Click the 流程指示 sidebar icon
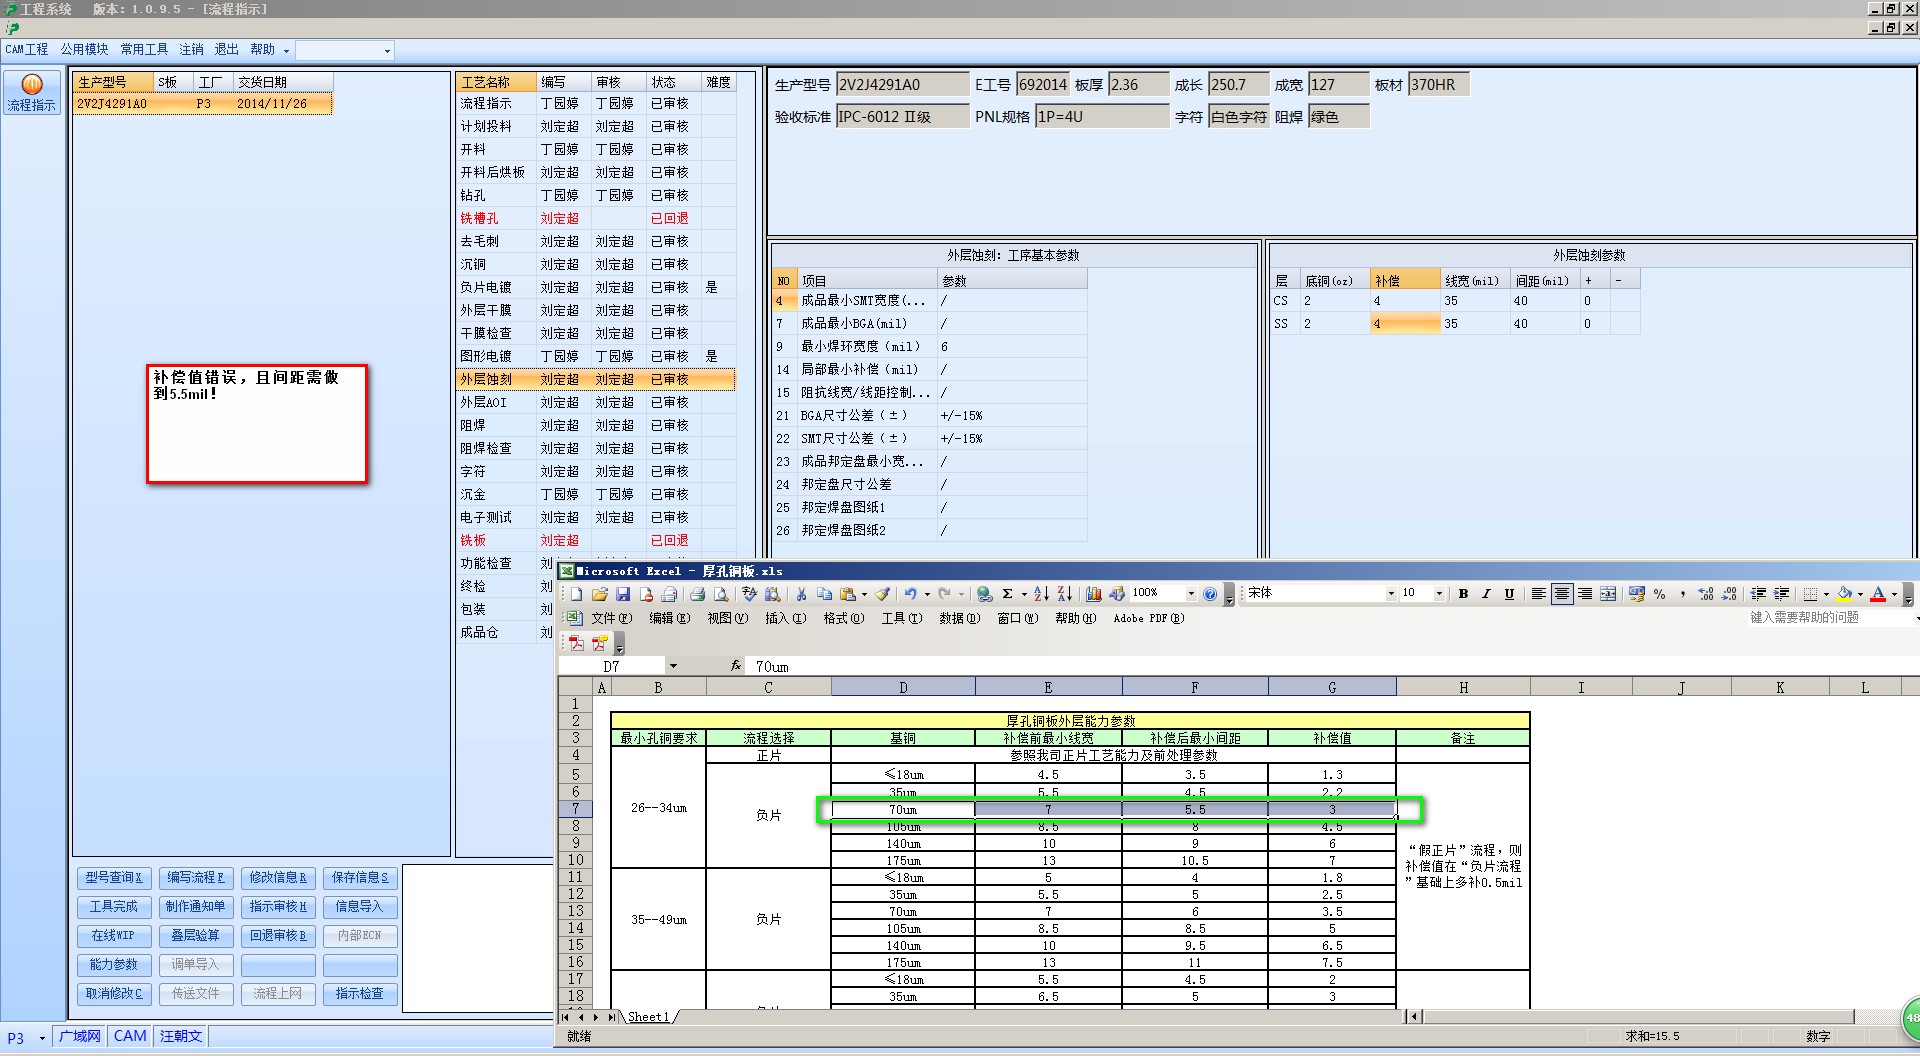Viewport: 1920px width, 1056px height. (32, 93)
